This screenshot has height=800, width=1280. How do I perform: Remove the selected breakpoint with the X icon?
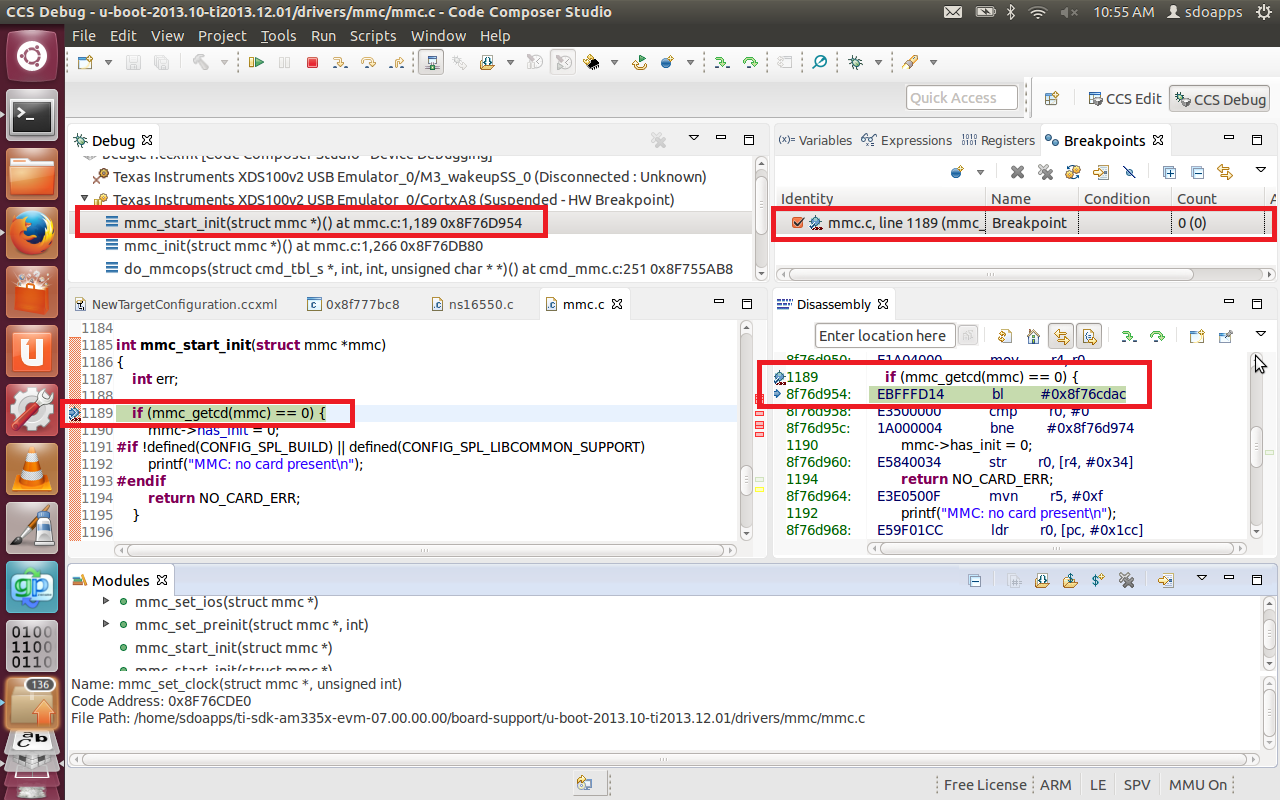pos(1017,172)
